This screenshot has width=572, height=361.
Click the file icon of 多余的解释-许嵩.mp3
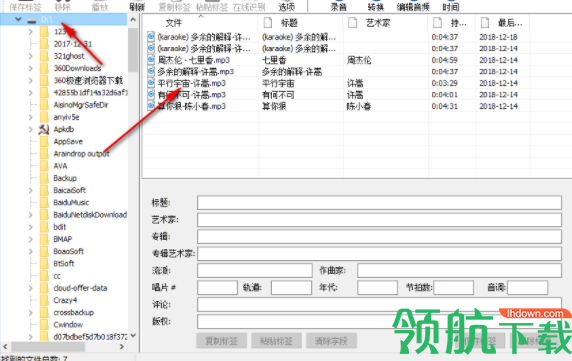pos(151,71)
